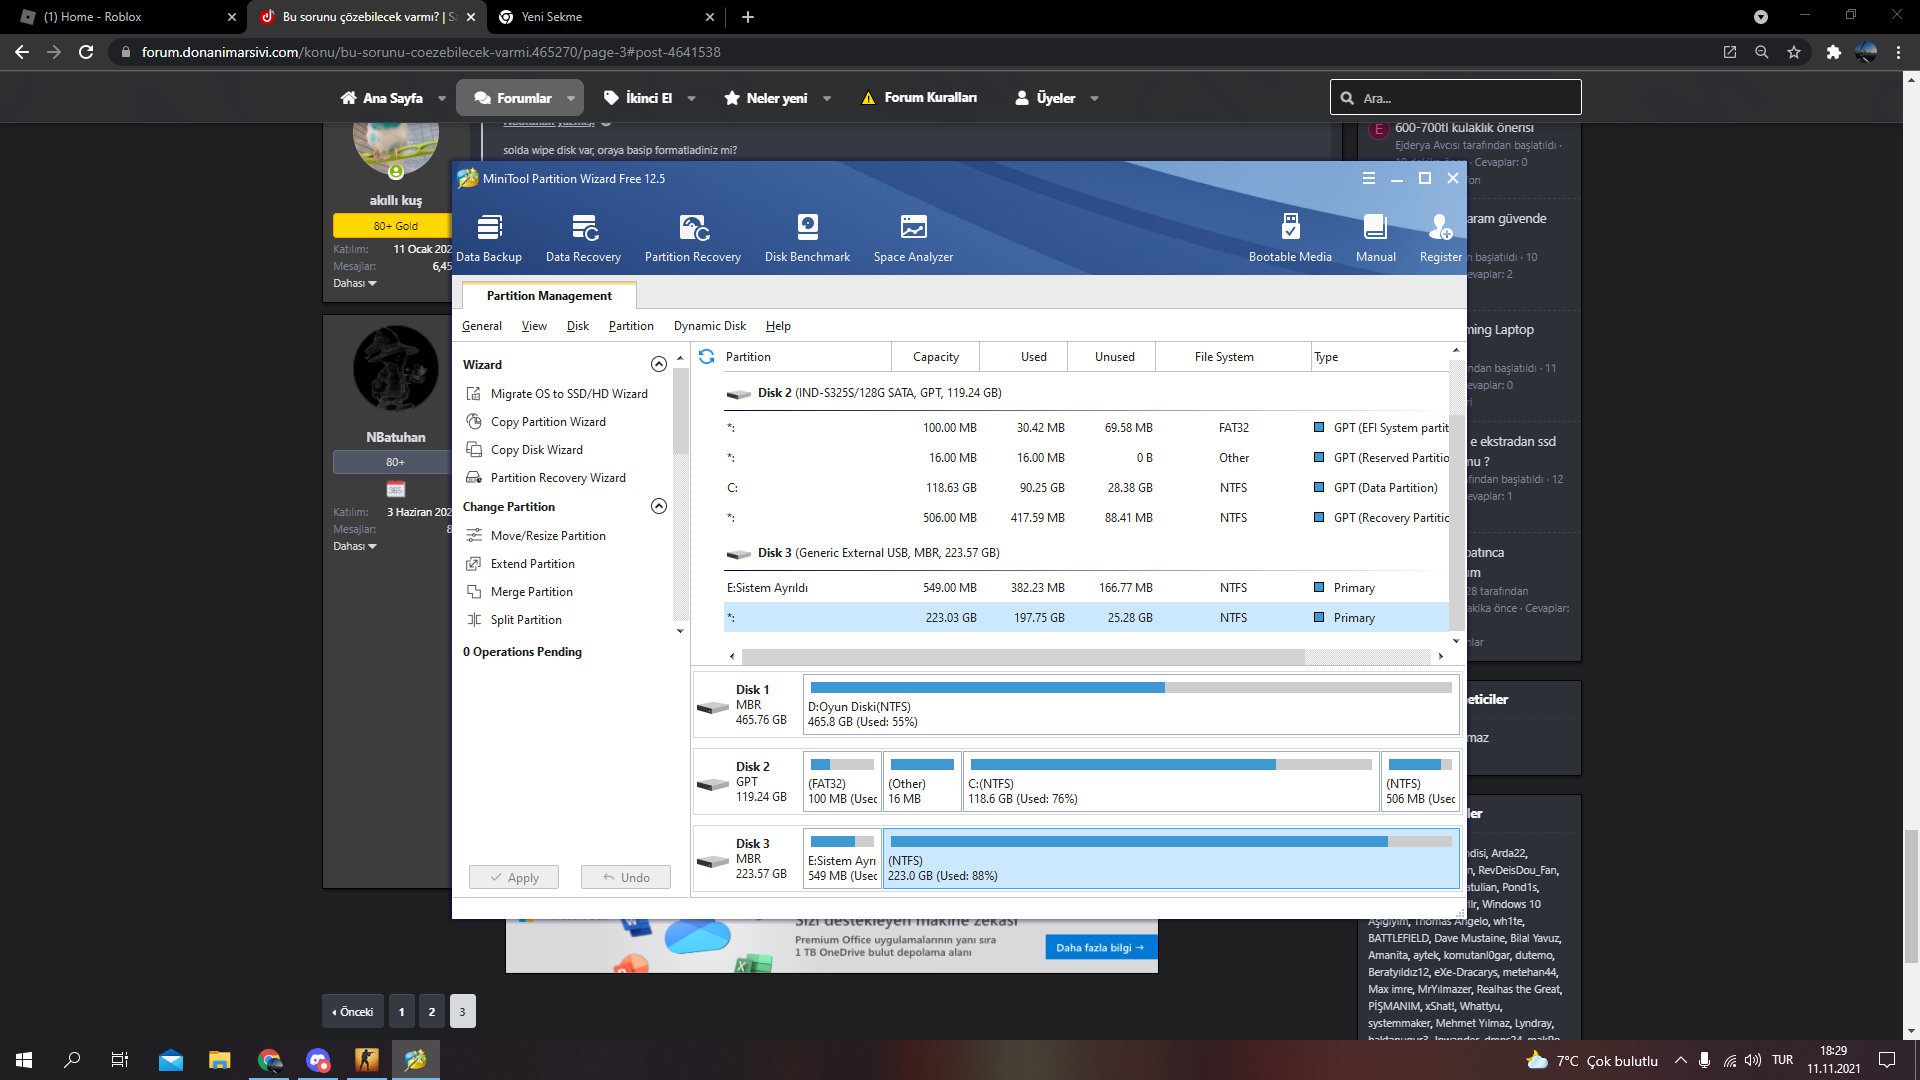Viewport: 1920px width, 1080px height.
Task: Click the Bootable Media icon
Action: tap(1290, 237)
